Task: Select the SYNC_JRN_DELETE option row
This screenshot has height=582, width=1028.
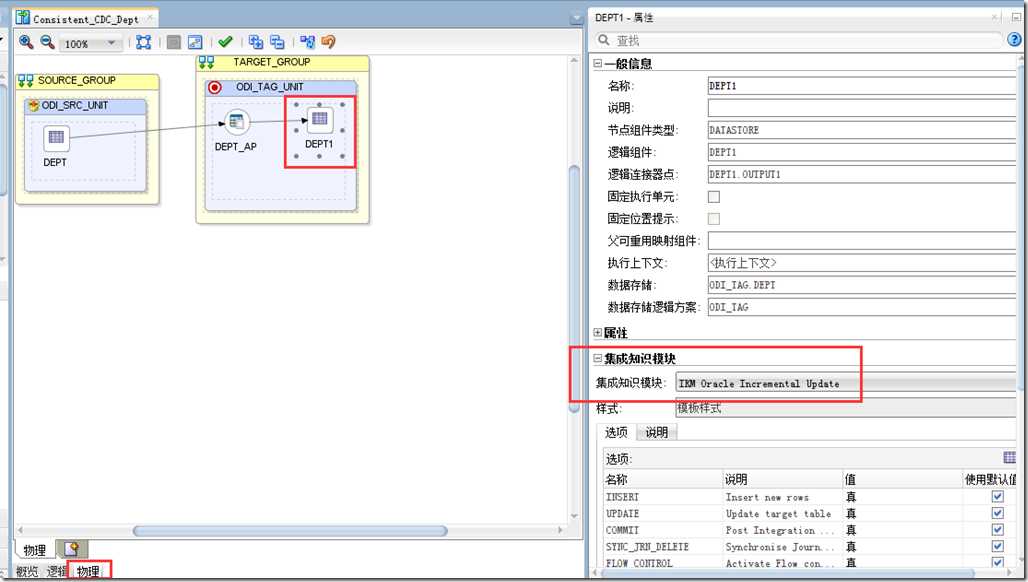Action: 809,547
